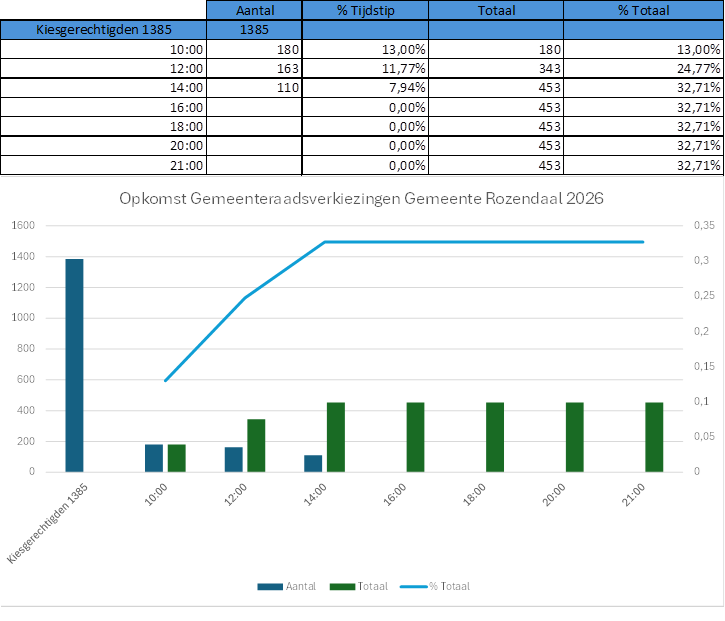Image resolution: width=725 pixels, height=621 pixels.
Task: Click the cell containing value 1385
Action: point(255,29)
